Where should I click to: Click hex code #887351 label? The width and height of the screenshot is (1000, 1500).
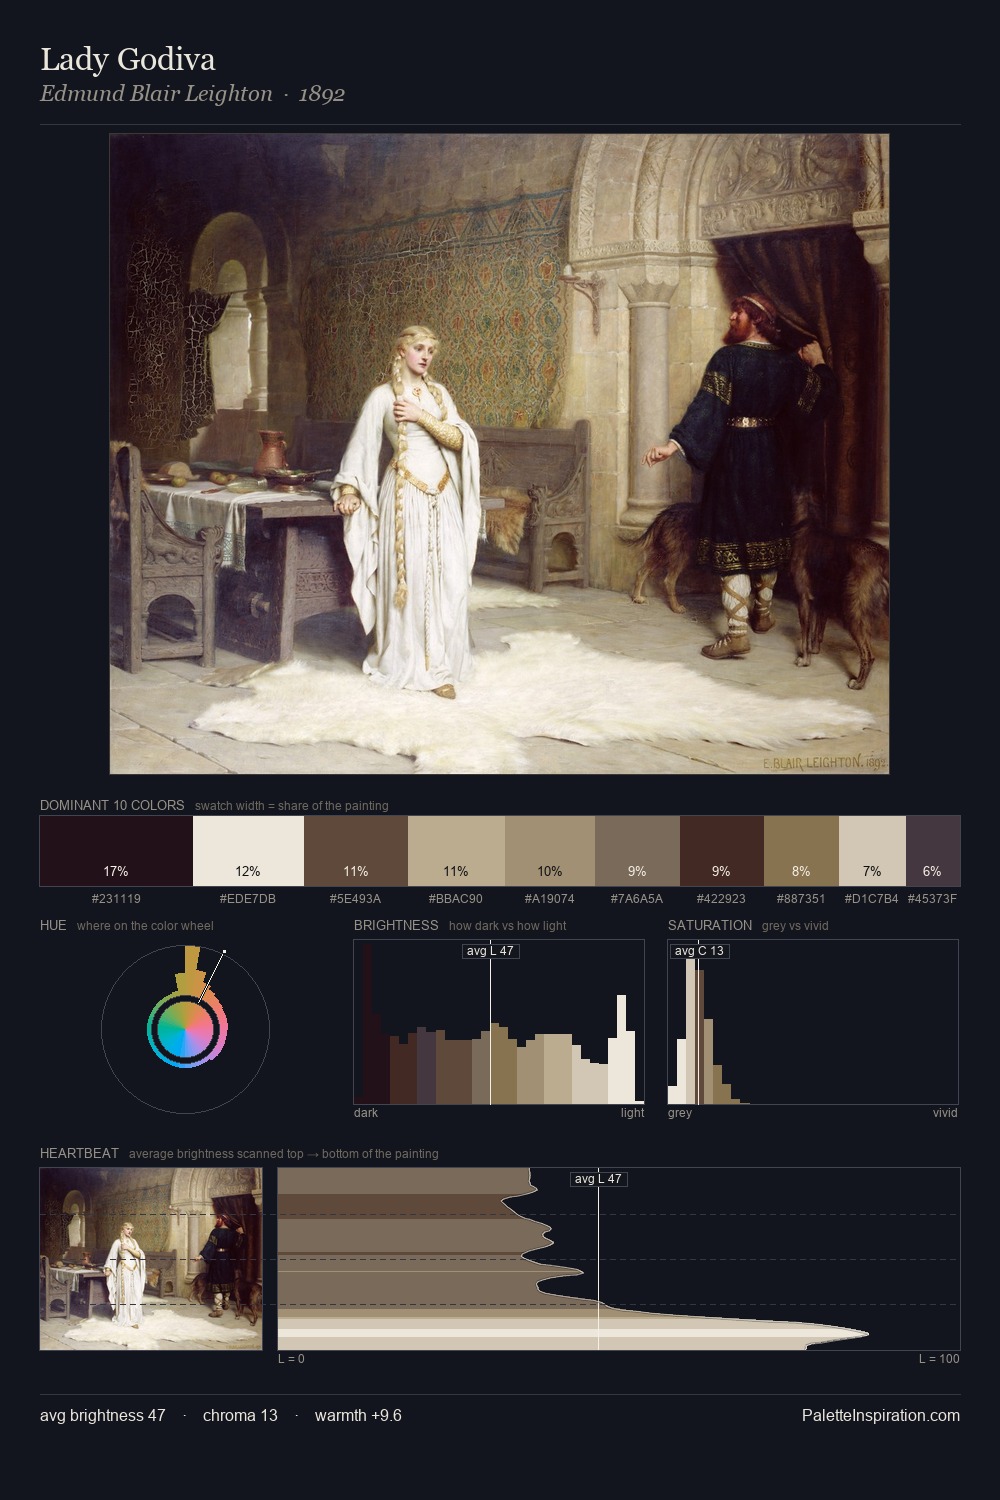click(x=801, y=899)
